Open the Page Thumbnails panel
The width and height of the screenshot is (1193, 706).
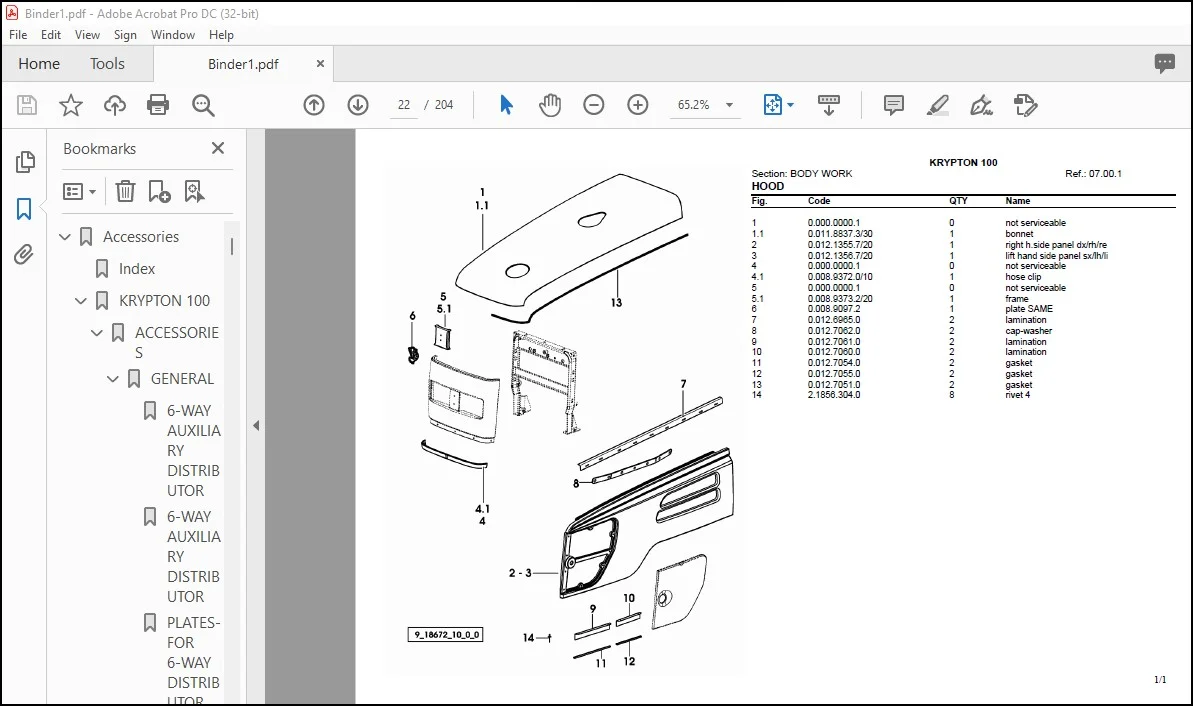click(x=25, y=161)
